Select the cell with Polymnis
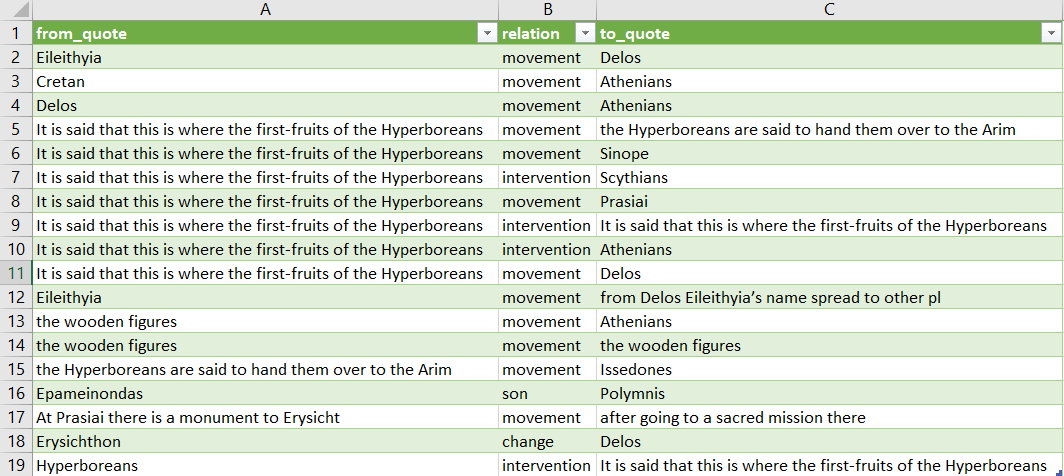The width and height of the screenshot is (1064, 476). [632, 394]
